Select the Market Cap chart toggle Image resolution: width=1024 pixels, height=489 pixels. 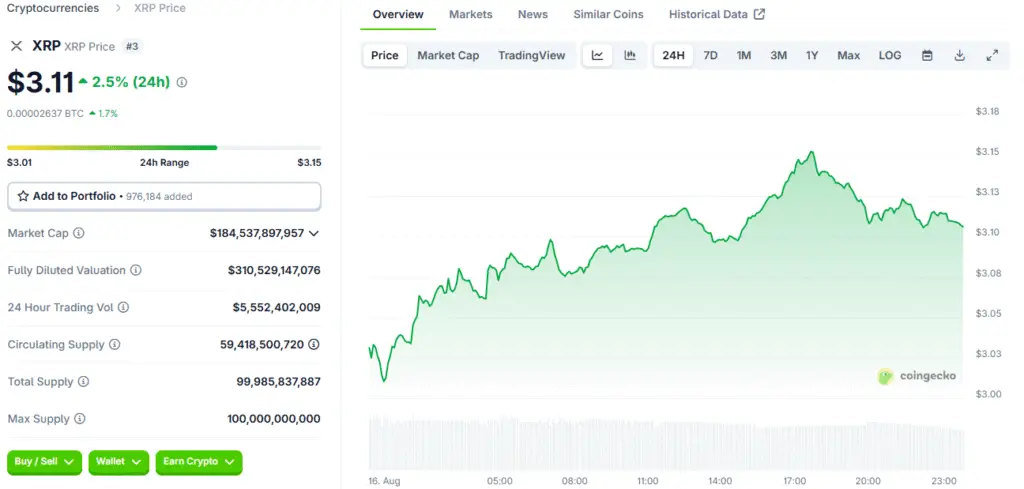click(x=448, y=55)
